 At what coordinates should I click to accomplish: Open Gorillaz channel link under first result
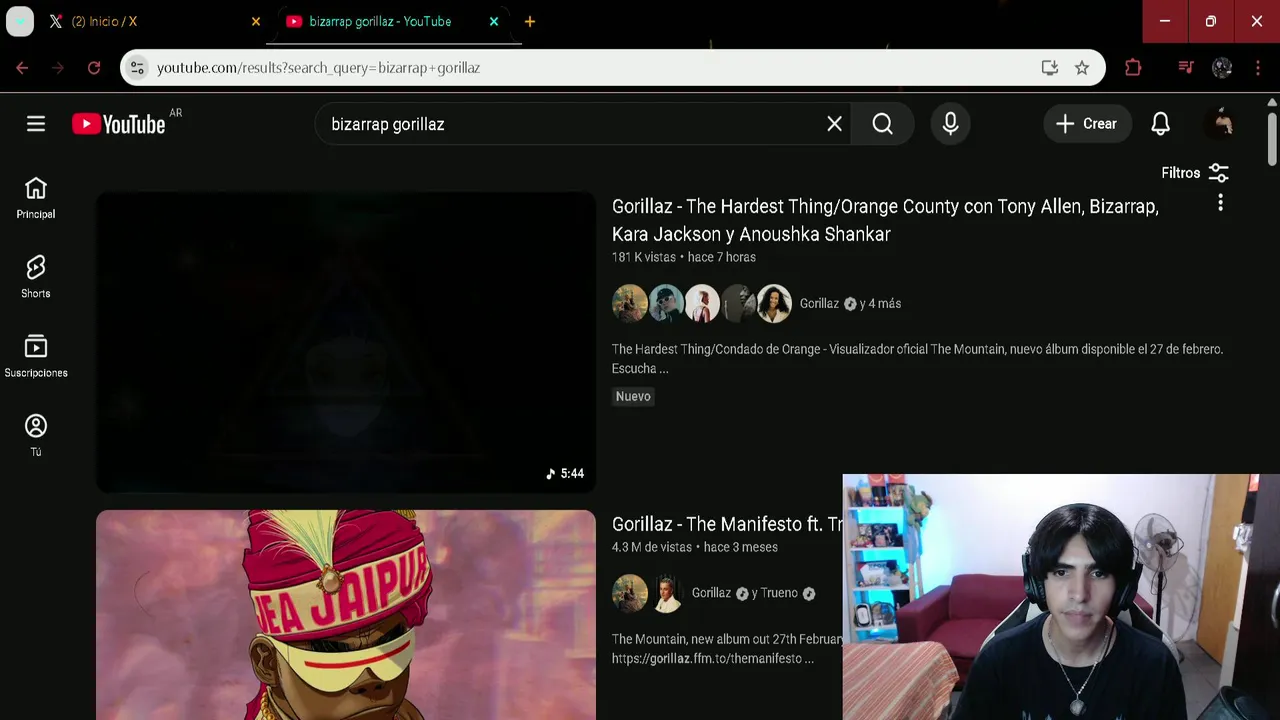819,304
